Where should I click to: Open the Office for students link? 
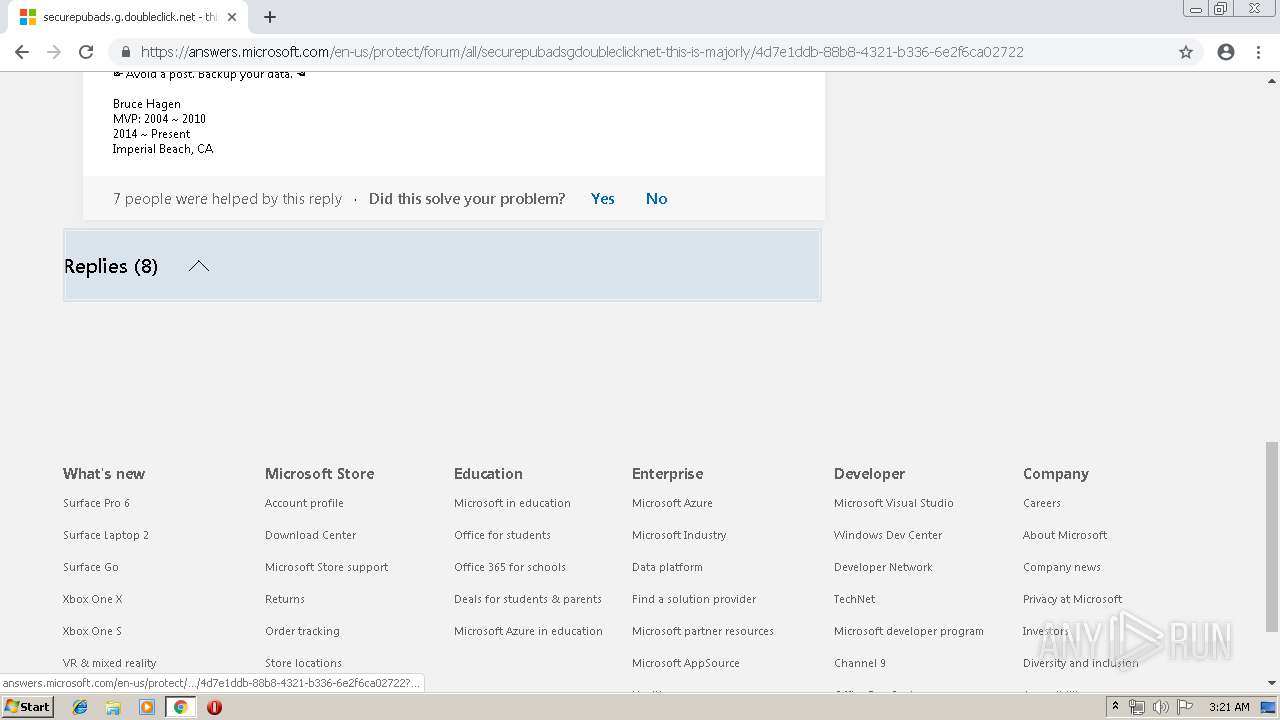click(502, 535)
